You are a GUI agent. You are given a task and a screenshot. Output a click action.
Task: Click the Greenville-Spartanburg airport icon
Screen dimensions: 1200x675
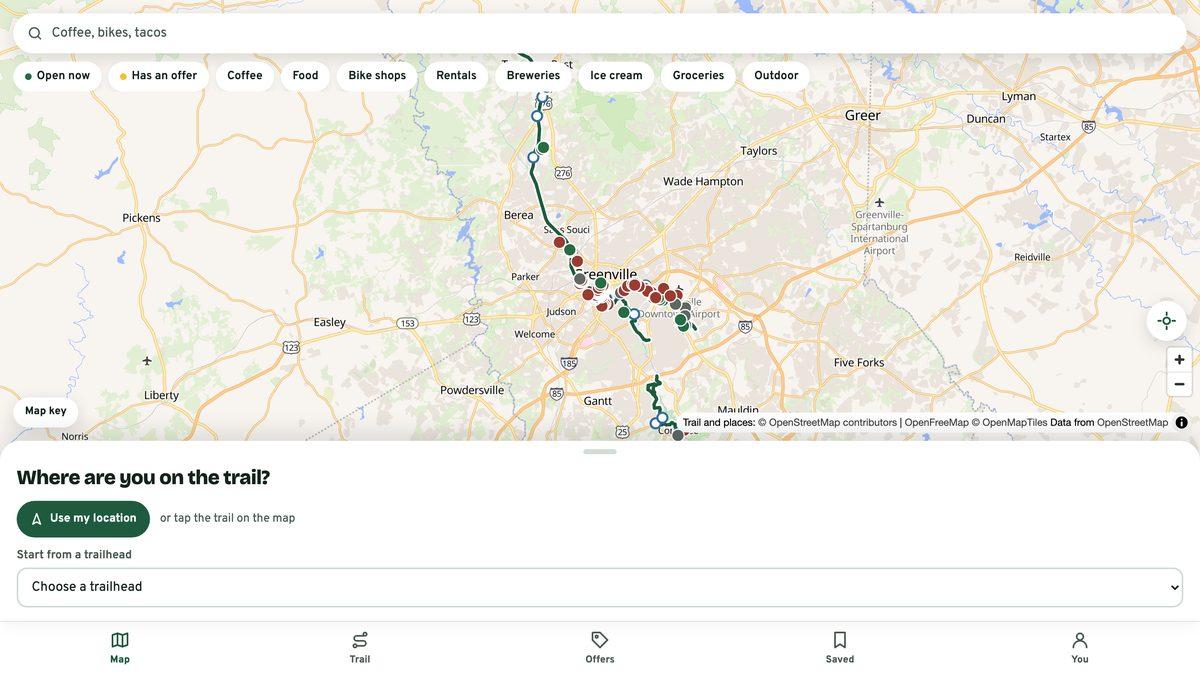[x=879, y=202]
